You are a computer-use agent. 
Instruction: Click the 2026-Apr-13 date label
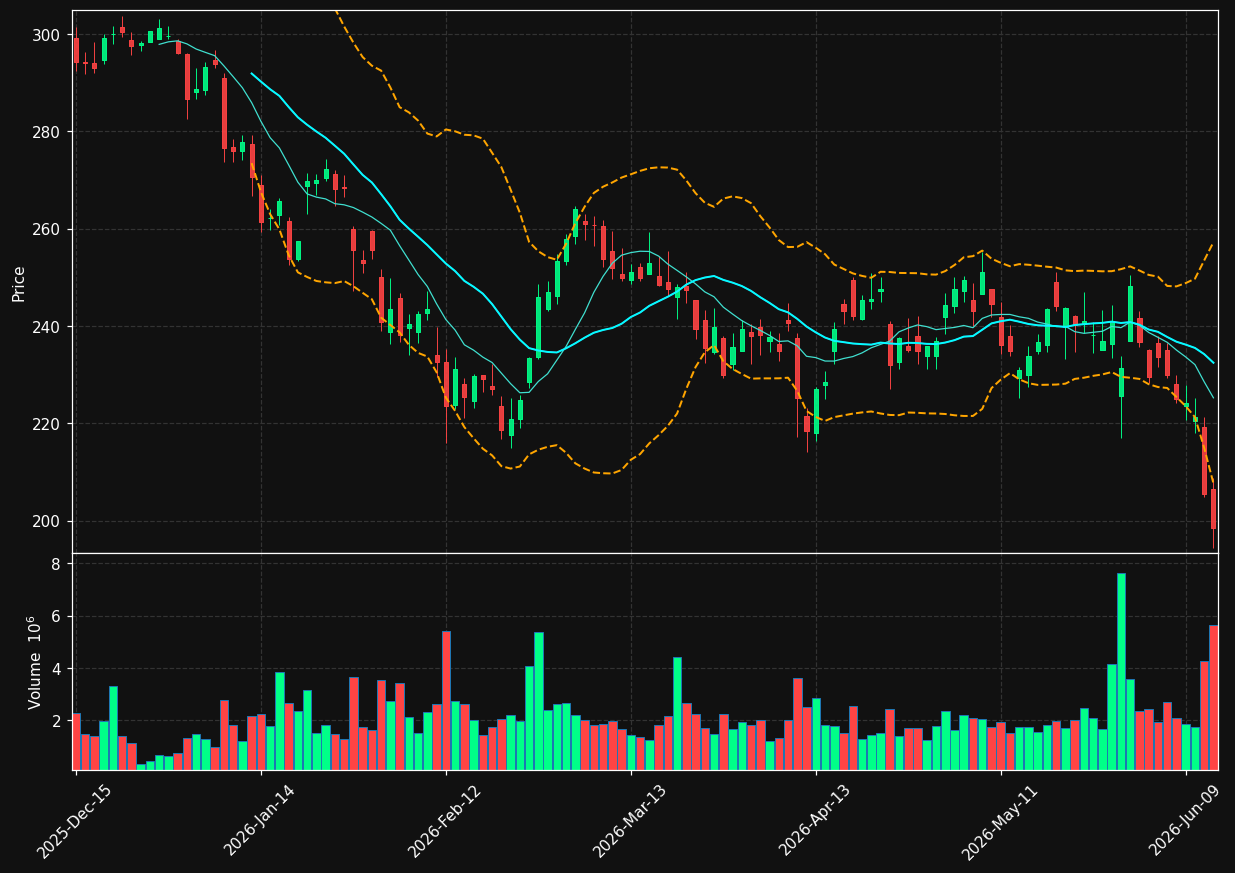[x=815, y=821]
